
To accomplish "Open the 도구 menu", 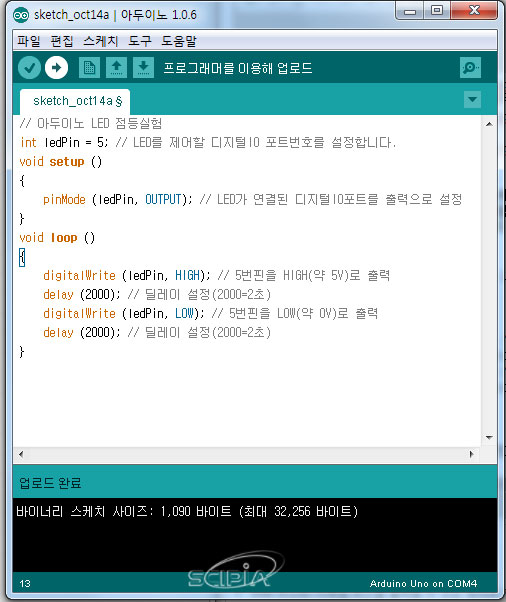I will (140, 41).
